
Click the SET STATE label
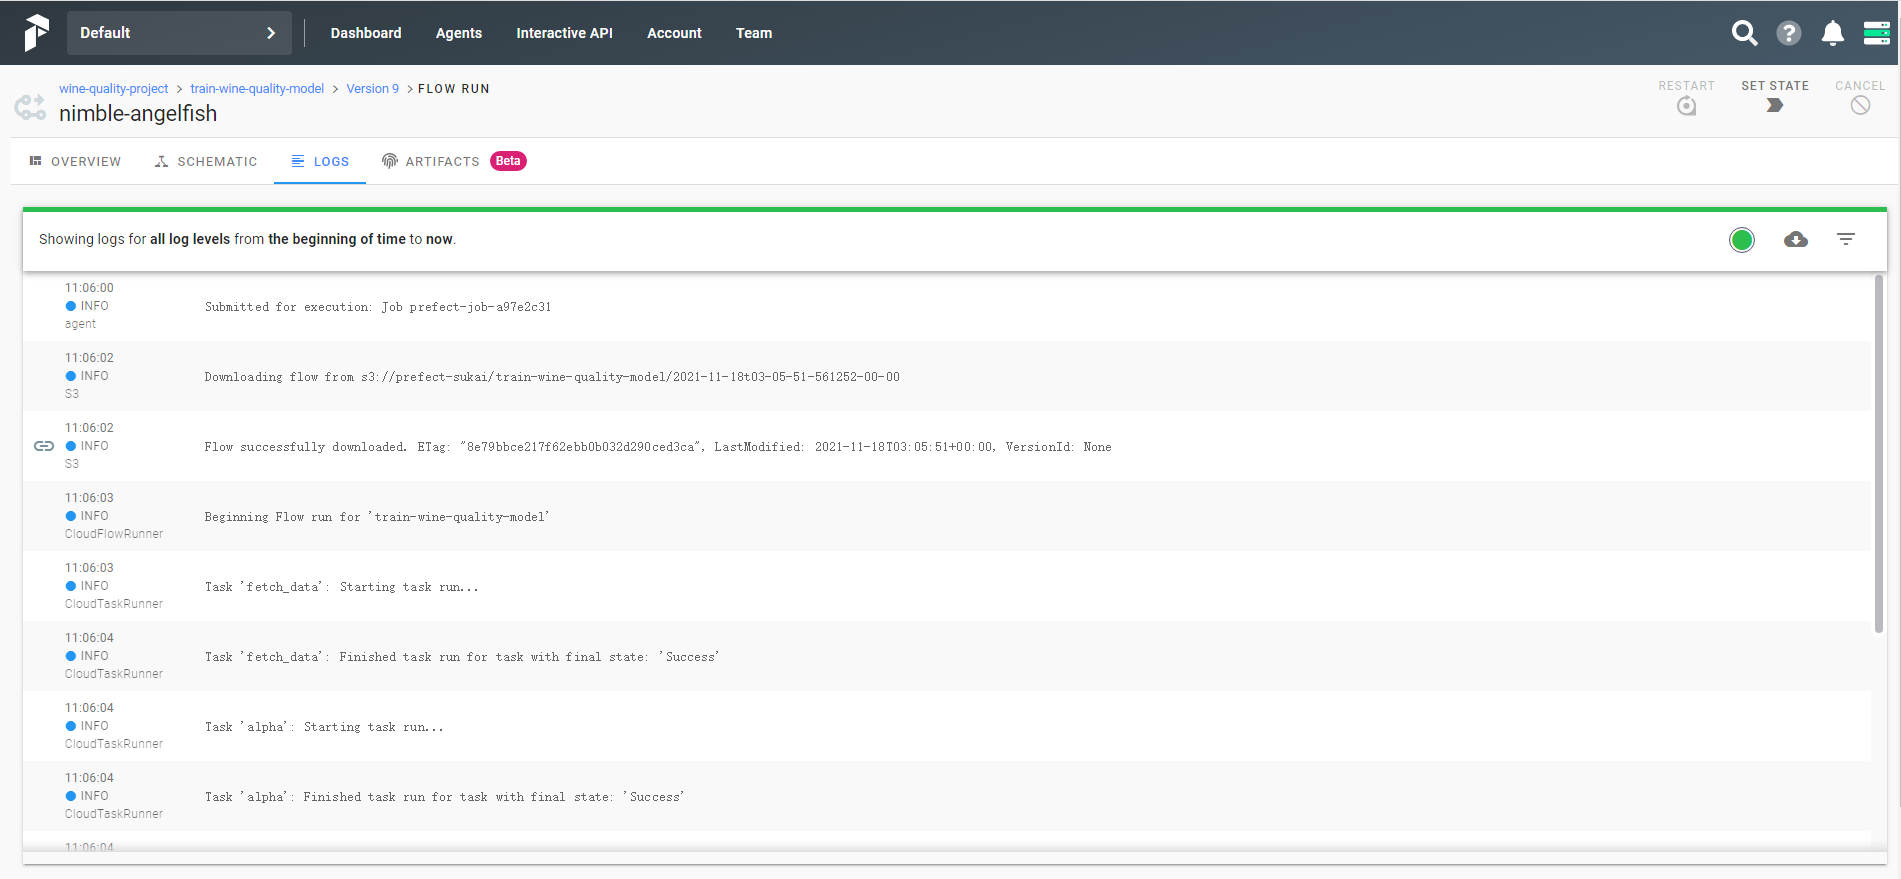[x=1775, y=86]
